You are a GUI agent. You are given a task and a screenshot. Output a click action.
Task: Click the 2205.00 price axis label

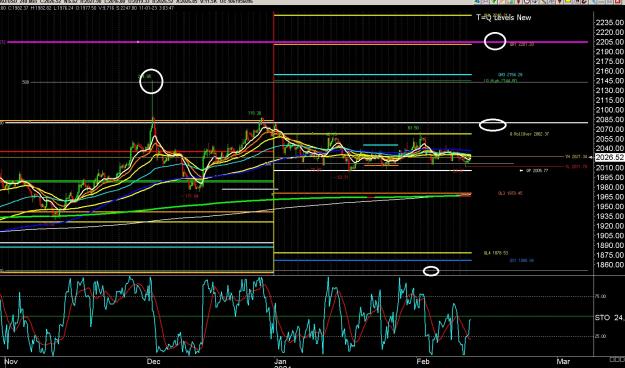[x=610, y=42]
